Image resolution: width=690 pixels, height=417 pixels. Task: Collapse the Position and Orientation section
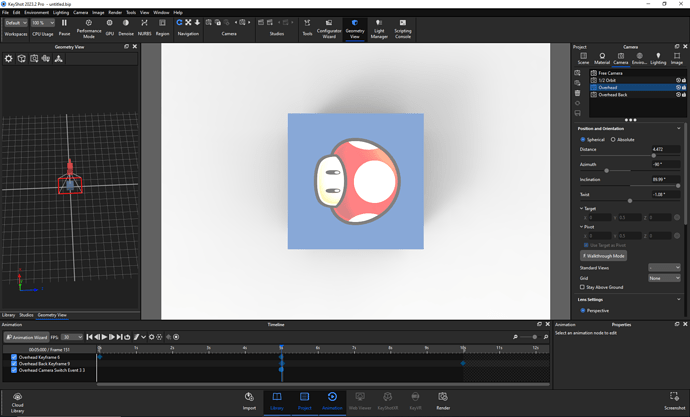678,128
